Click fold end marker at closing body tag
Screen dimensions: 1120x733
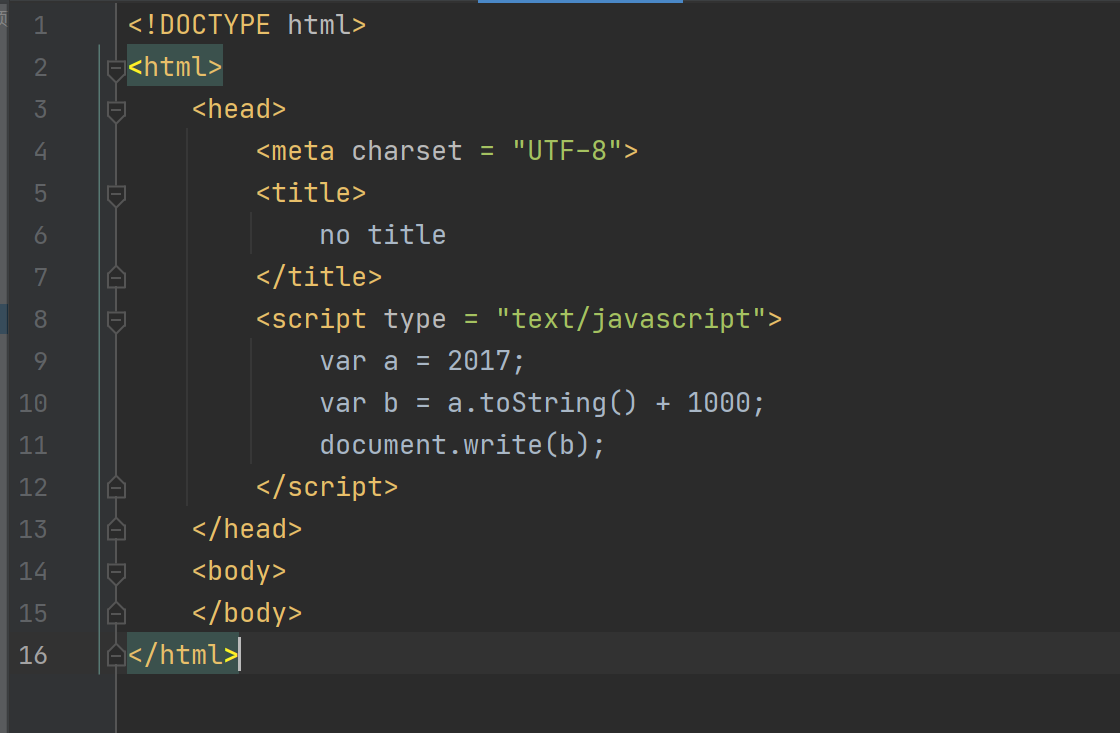pos(116,613)
